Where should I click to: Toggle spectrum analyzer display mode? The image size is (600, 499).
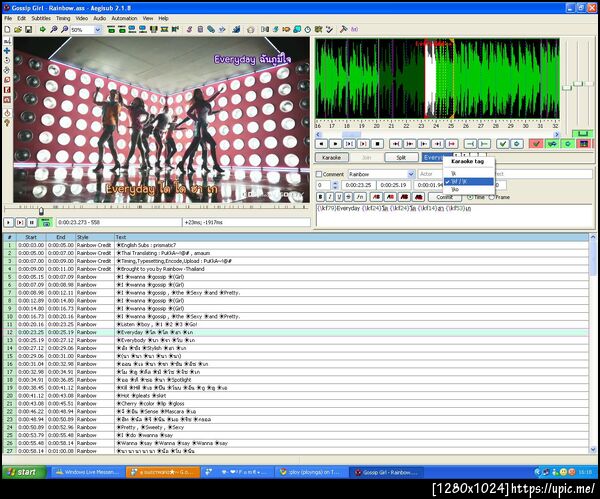584,144
